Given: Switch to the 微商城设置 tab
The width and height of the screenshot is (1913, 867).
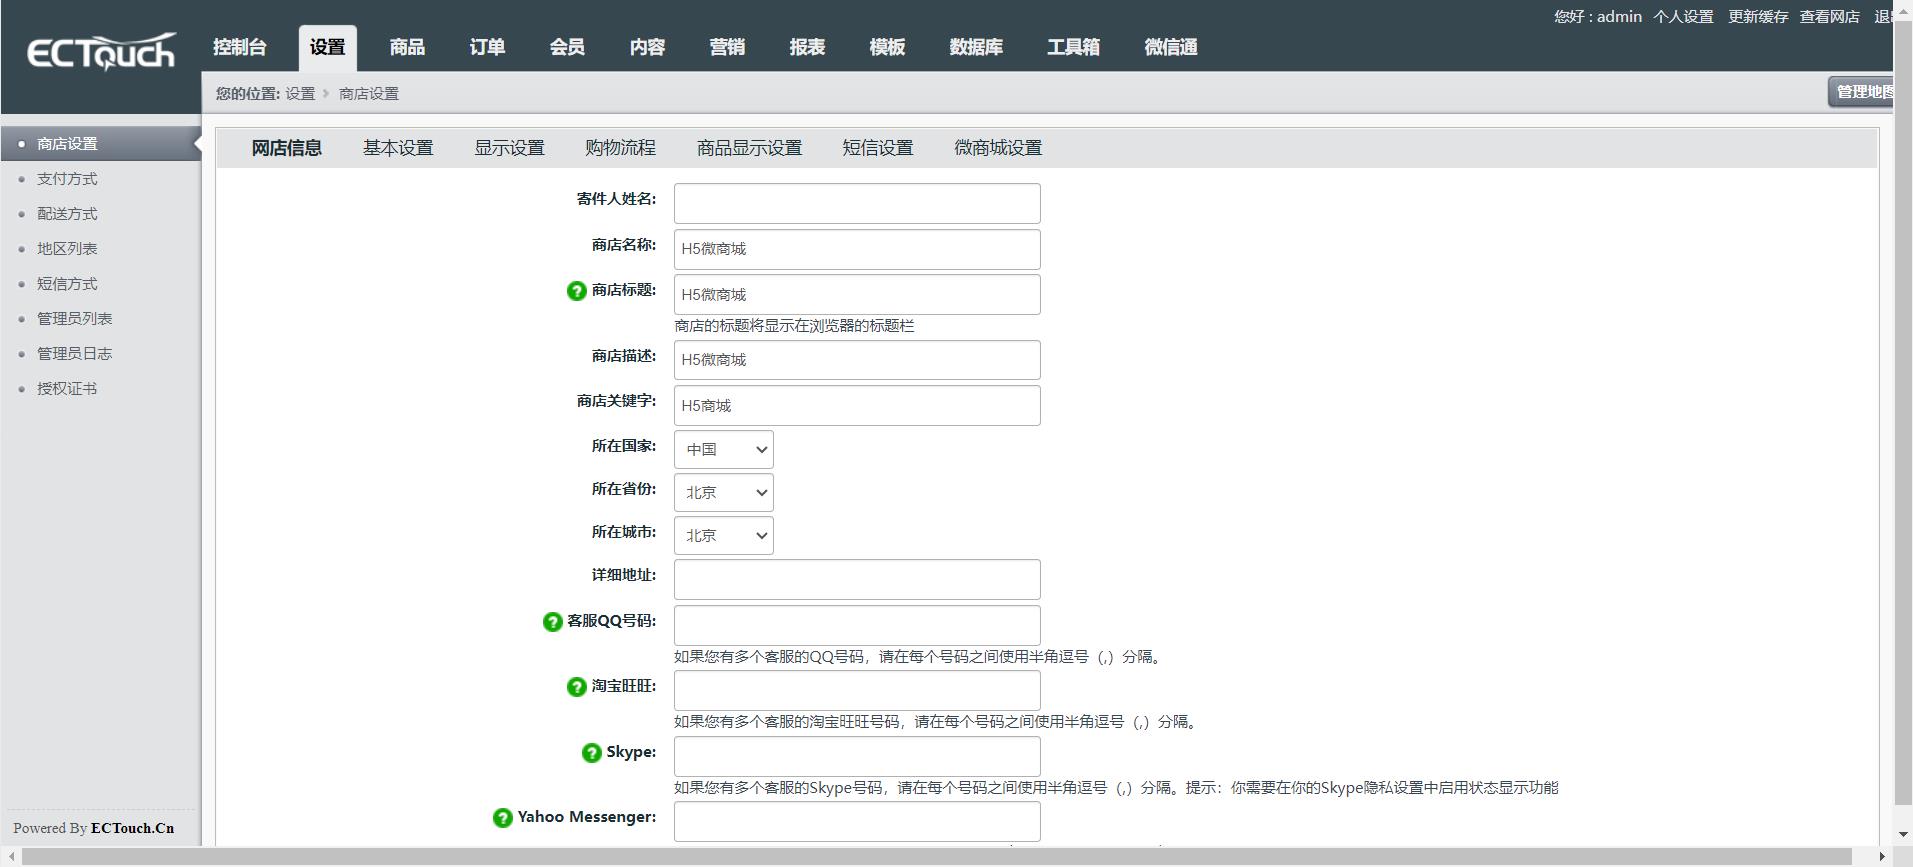Looking at the screenshot, I should pyautogui.click(x=998, y=148).
